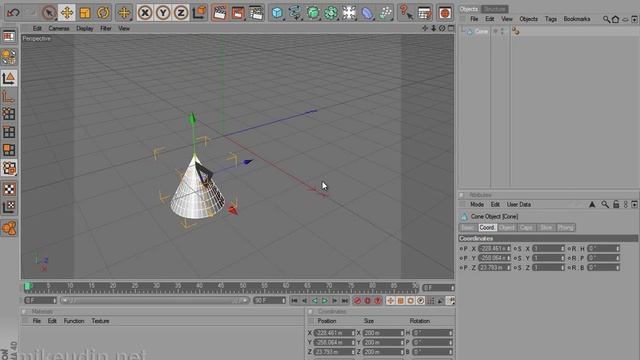This screenshot has height=360, width=640.
Task: Open the NURBS generator icon
Action: (313, 13)
